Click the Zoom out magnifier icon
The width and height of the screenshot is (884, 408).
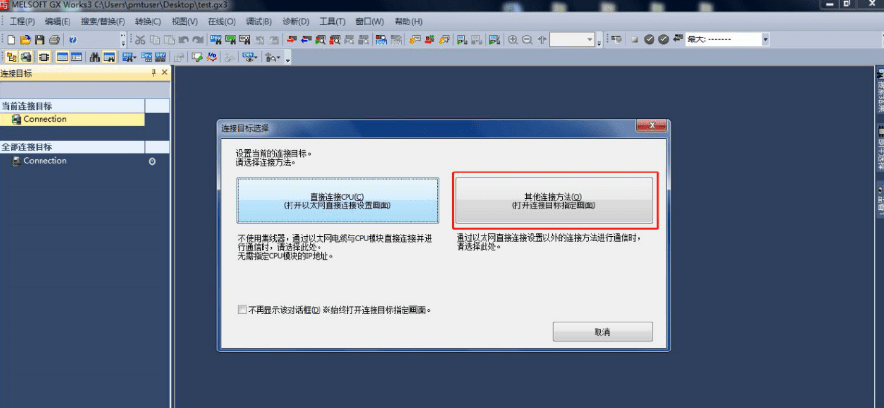[527, 40]
